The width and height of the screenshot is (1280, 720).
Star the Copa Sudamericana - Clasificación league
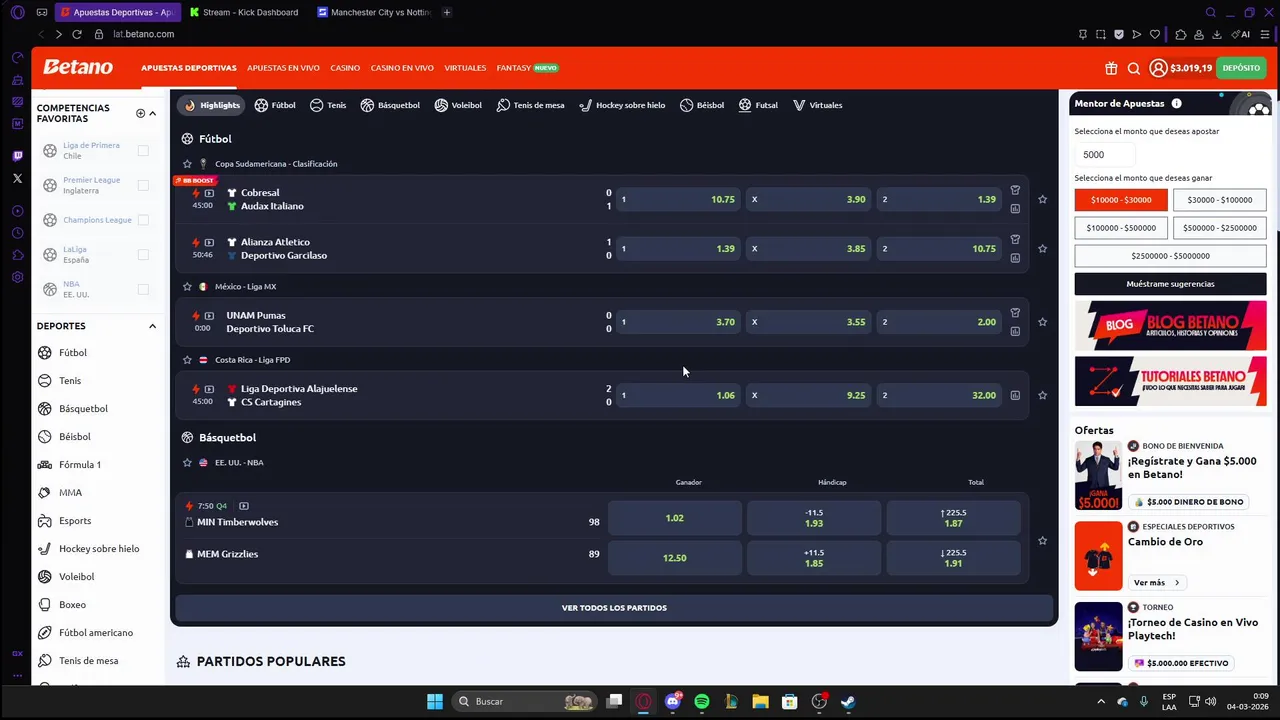187,164
